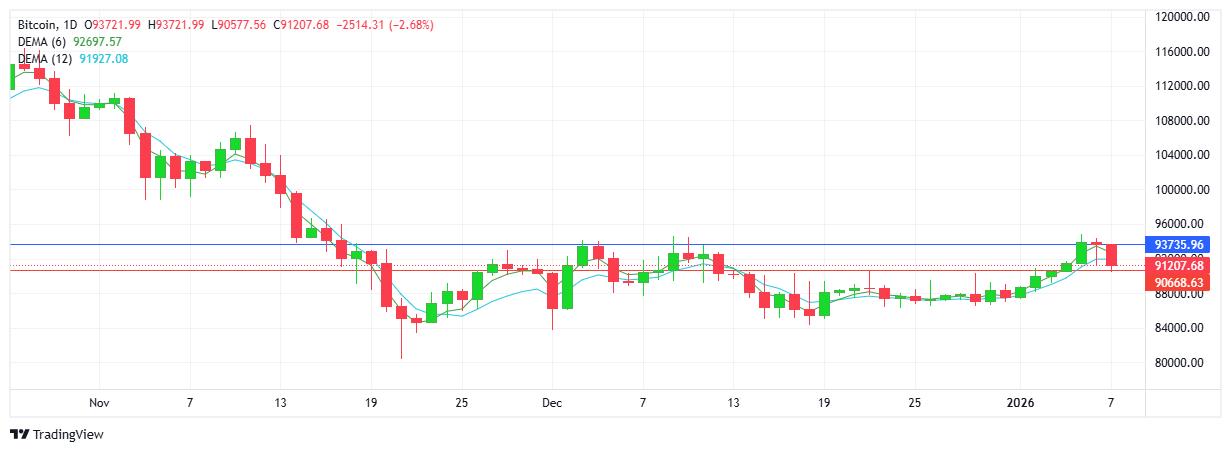The width and height of the screenshot is (1231, 452).
Task: Click the TradingView logo icon
Action: point(19,435)
